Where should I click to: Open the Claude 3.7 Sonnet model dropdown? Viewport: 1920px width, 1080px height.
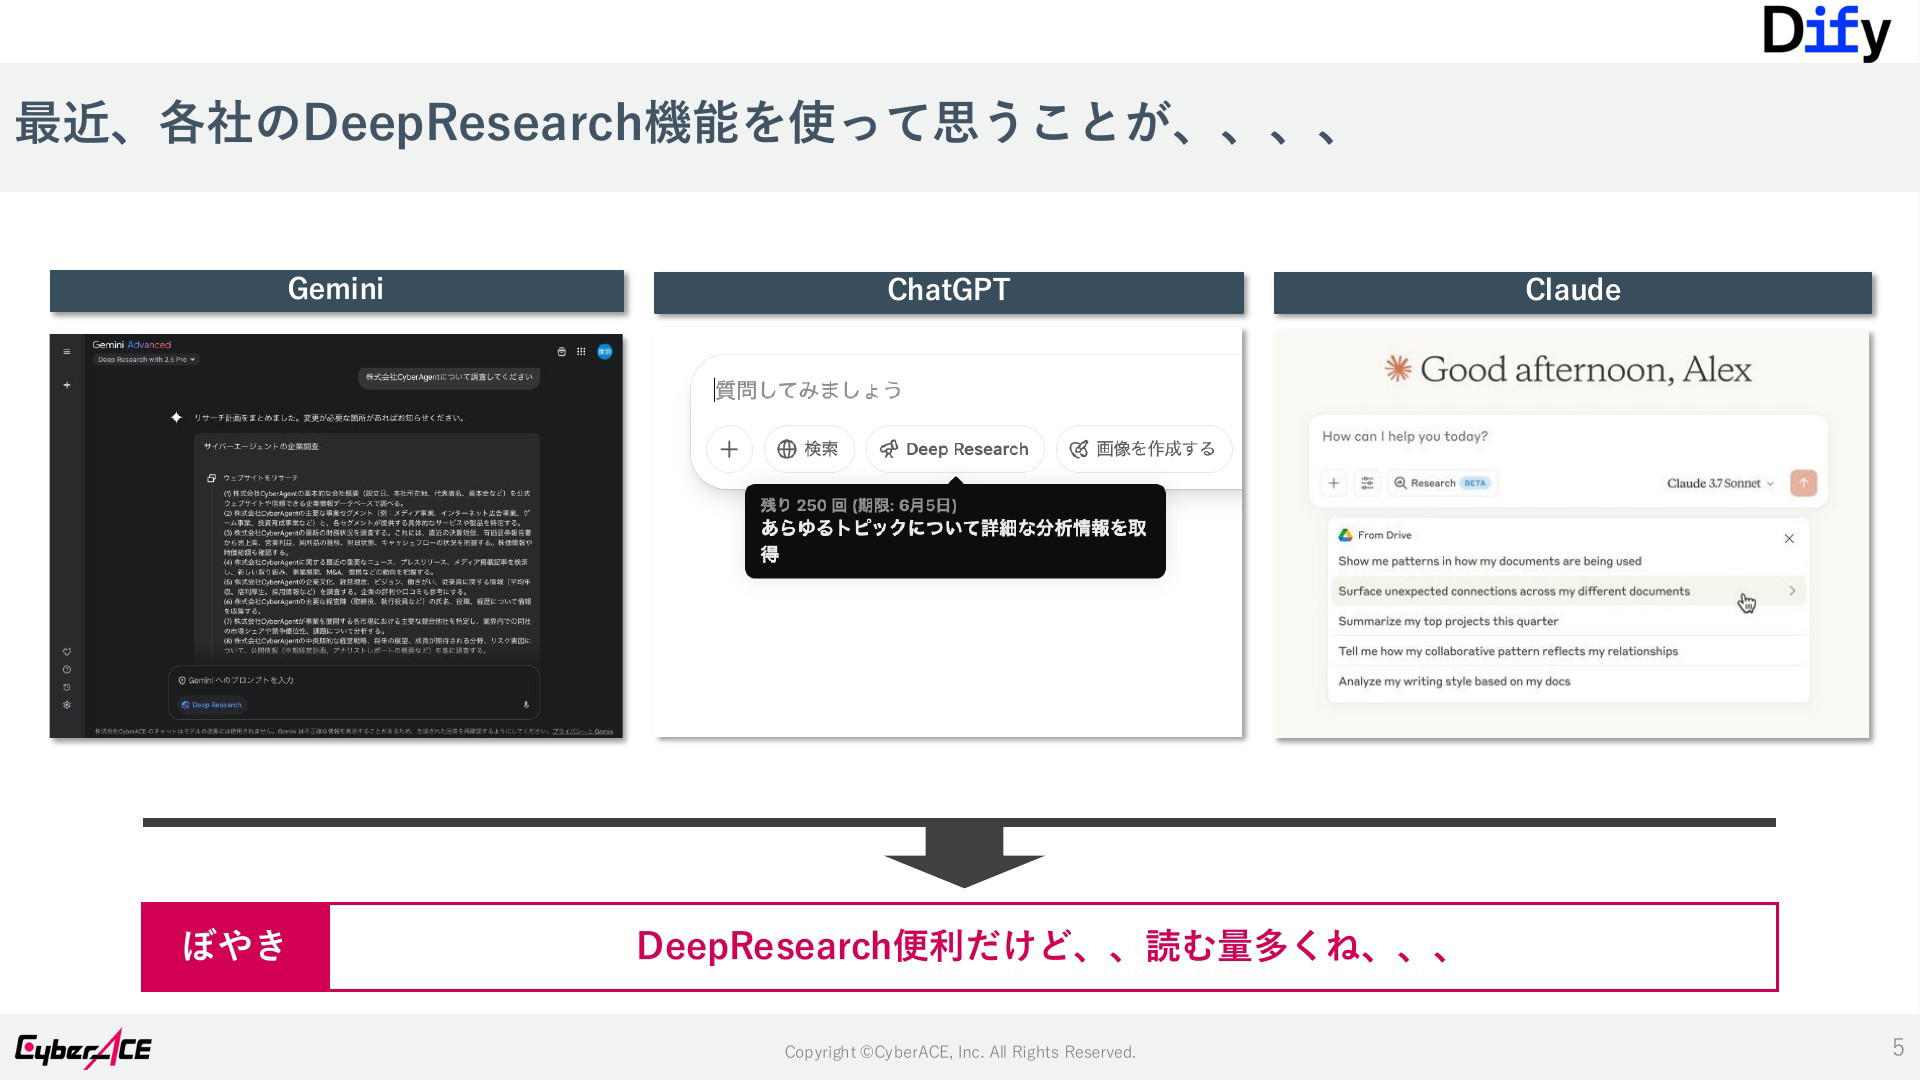coord(1720,483)
